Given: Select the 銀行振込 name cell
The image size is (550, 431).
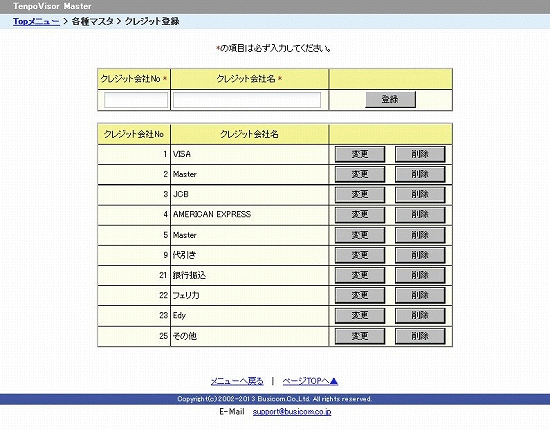Looking at the screenshot, I should (x=249, y=275).
